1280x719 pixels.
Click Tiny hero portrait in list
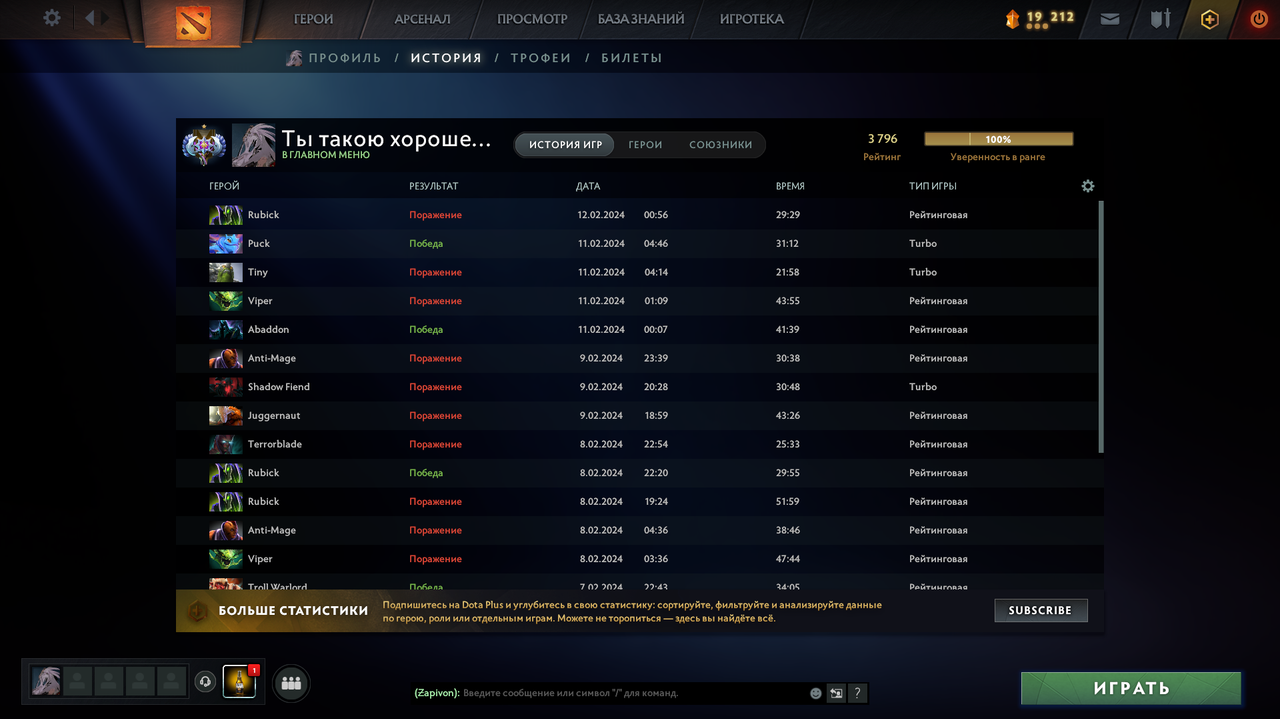226,272
